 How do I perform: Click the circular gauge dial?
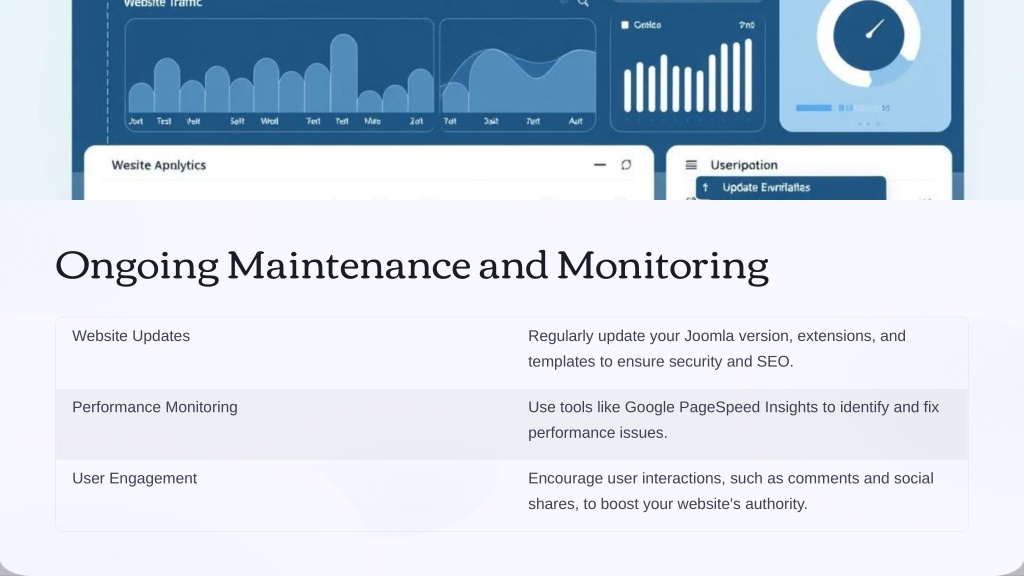pos(869,36)
